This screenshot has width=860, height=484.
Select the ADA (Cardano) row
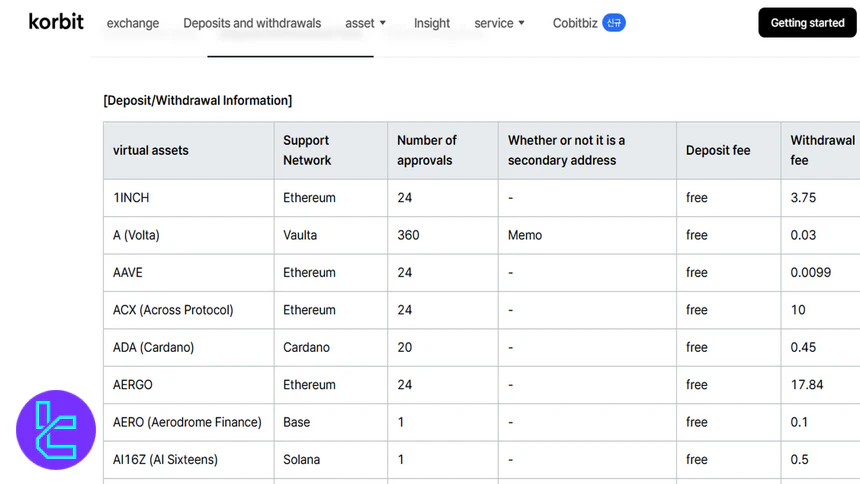153,348
